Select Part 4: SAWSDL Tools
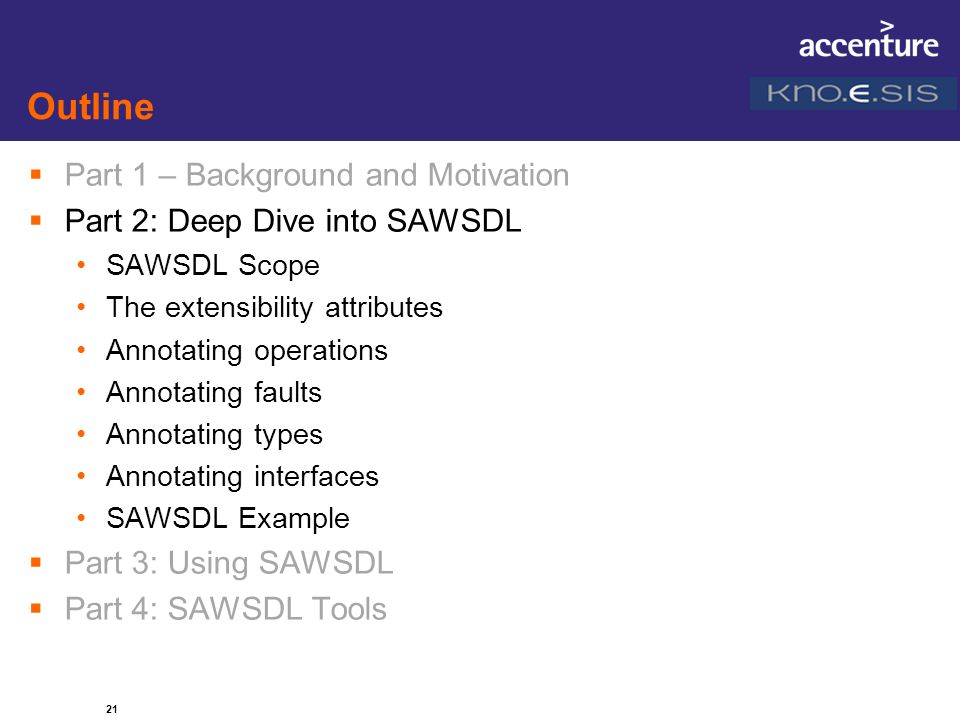The height and width of the screenshot is (720, 960). coord(226,609)
